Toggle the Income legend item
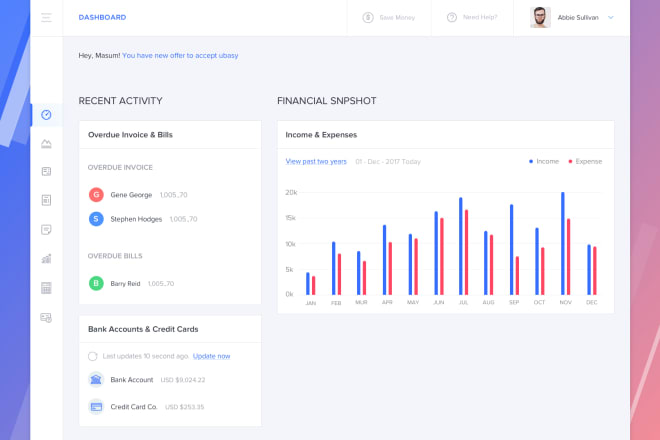 tap(544, 161)
